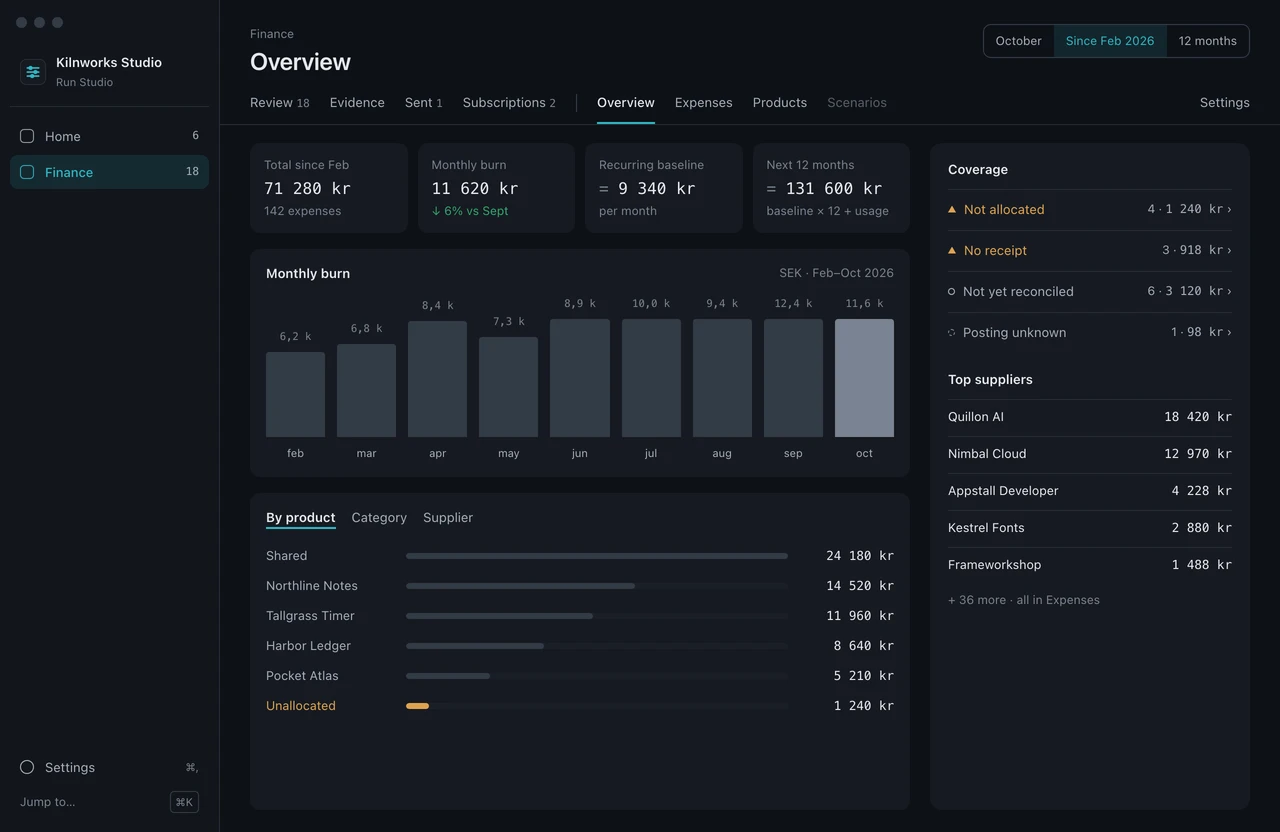
Task: Open the Sent tab
Action: (x=424, y=102)
